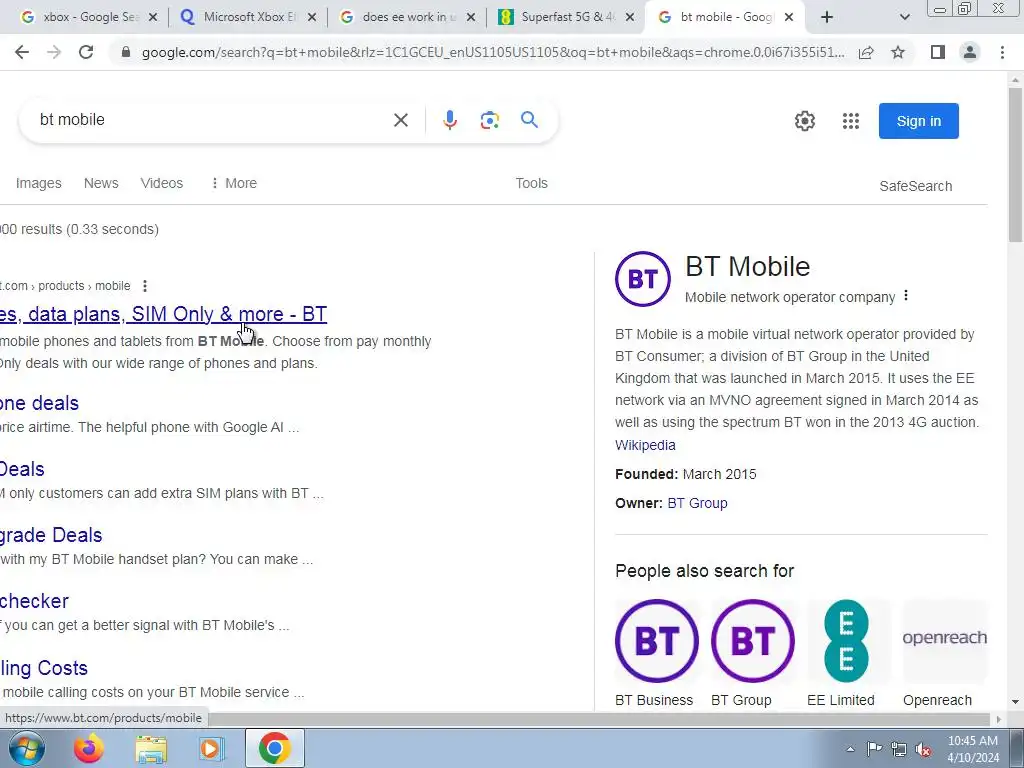1024x768 pixels.
Task: Expand the tab search chevron
Action: [904, 18]
